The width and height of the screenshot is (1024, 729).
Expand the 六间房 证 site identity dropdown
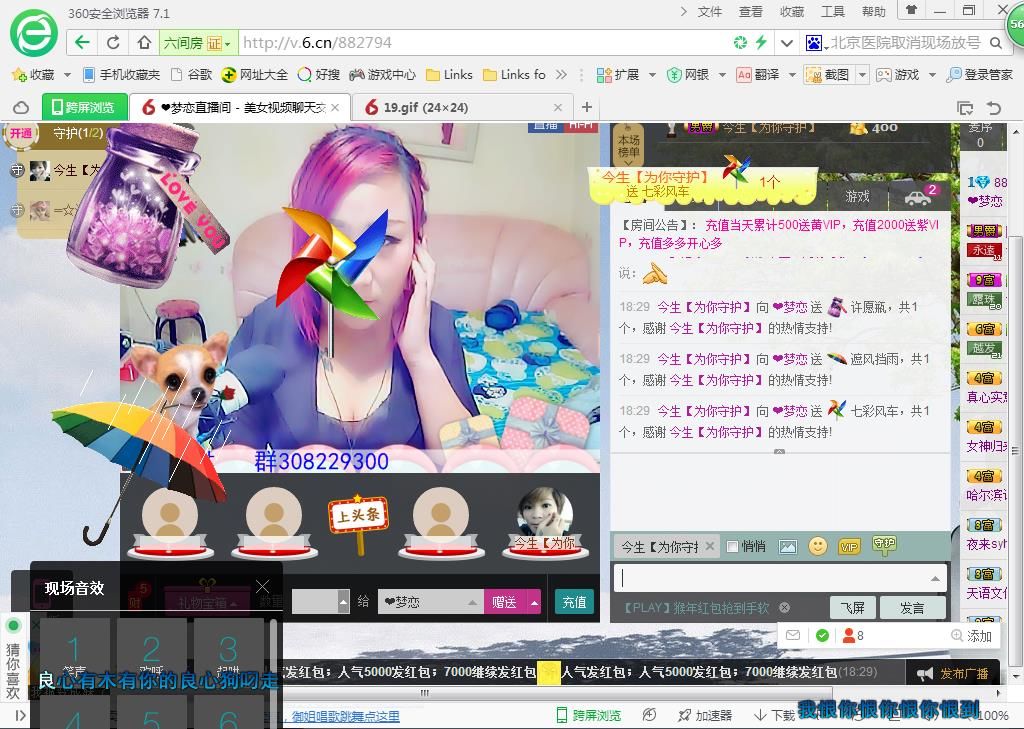[x=228, y=44]
